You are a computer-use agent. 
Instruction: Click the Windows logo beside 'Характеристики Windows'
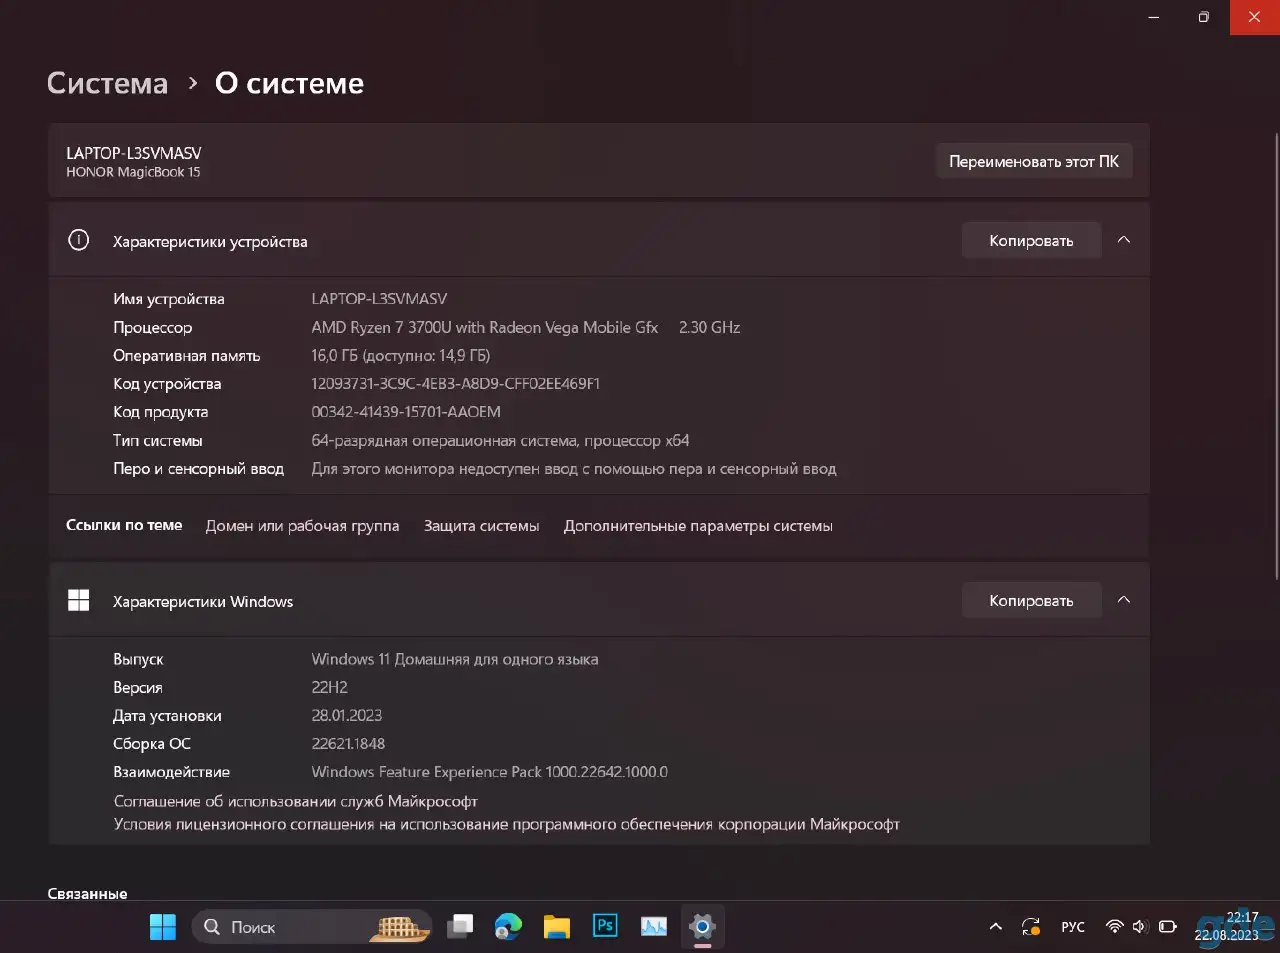pos(78,600)
